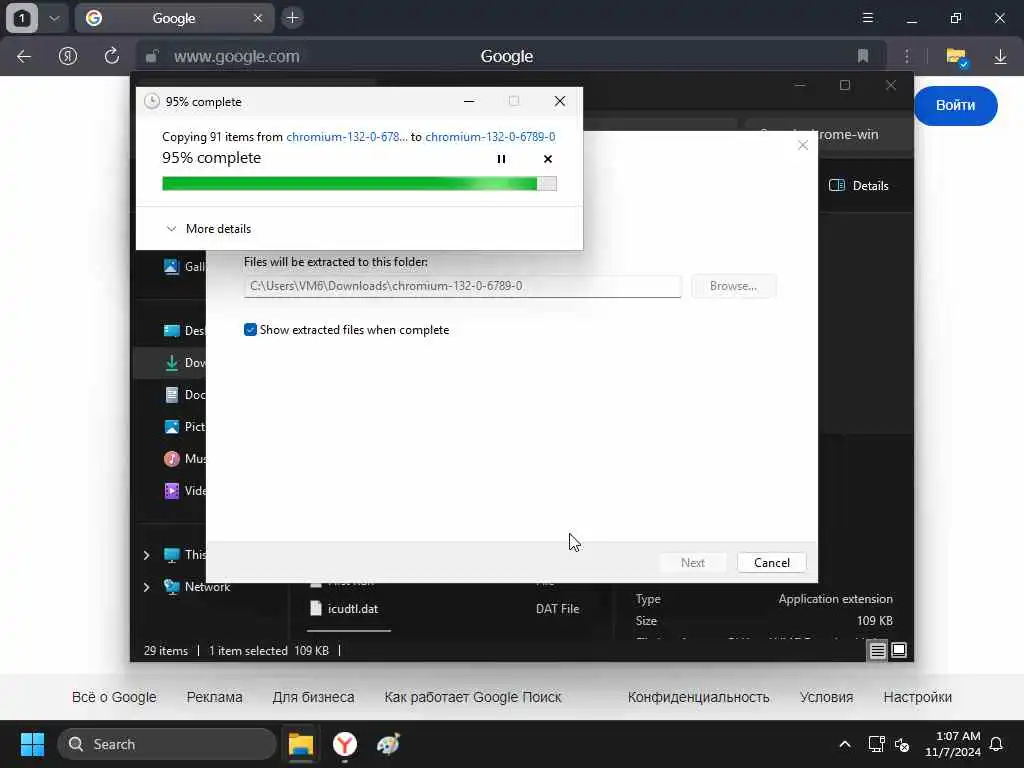Open Реклама footer link

pos(214,697)
